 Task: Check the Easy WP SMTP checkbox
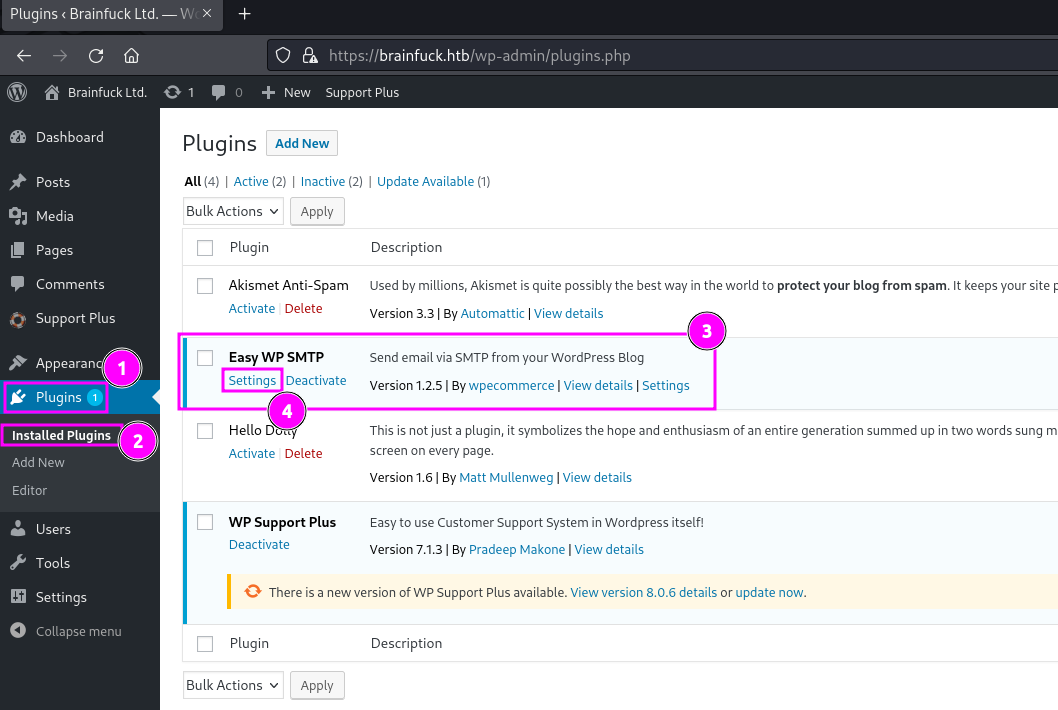[x=205, y=358]
